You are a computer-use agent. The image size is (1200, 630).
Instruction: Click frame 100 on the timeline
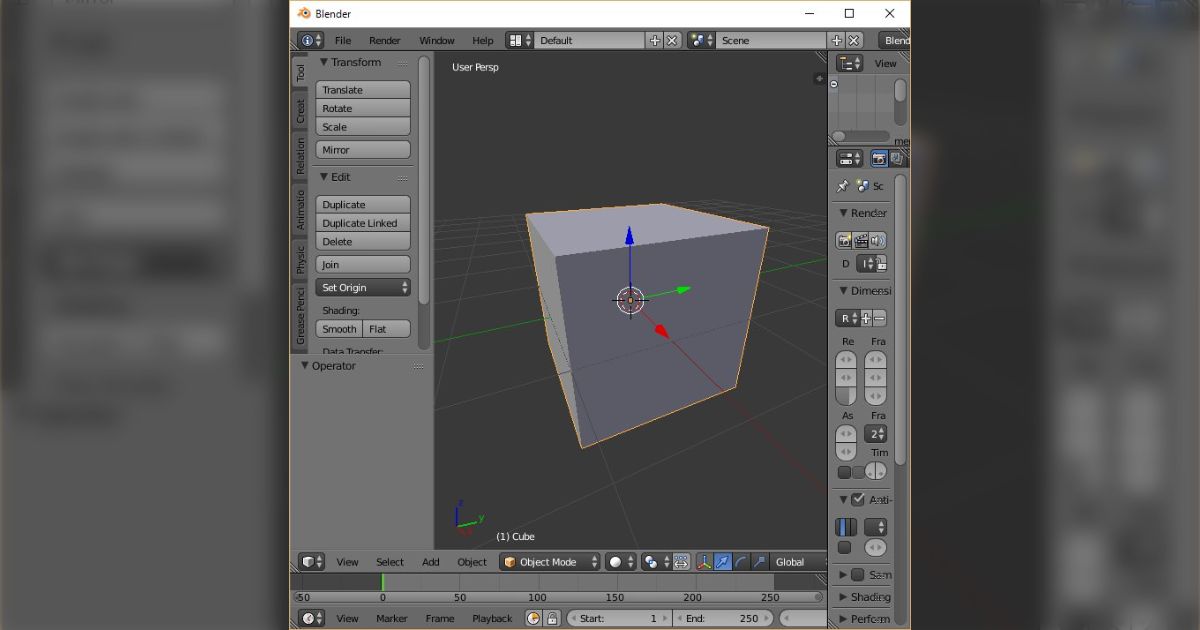tap(537, 591)
